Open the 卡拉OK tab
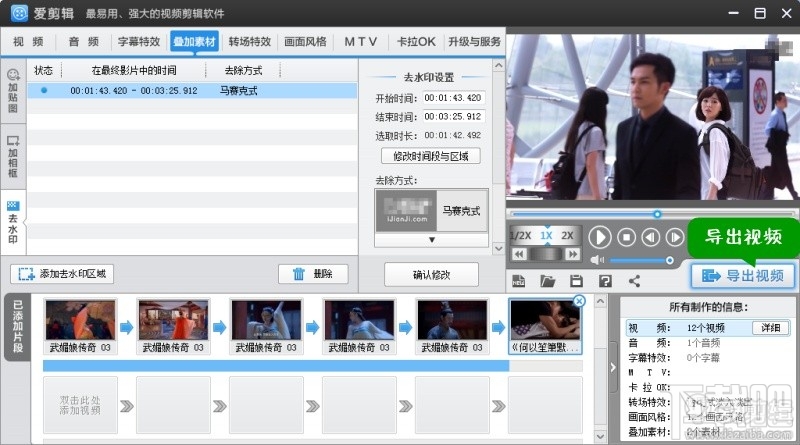This screenshot has height=445, width=800. pyautogui.click(x=416, y=42)
